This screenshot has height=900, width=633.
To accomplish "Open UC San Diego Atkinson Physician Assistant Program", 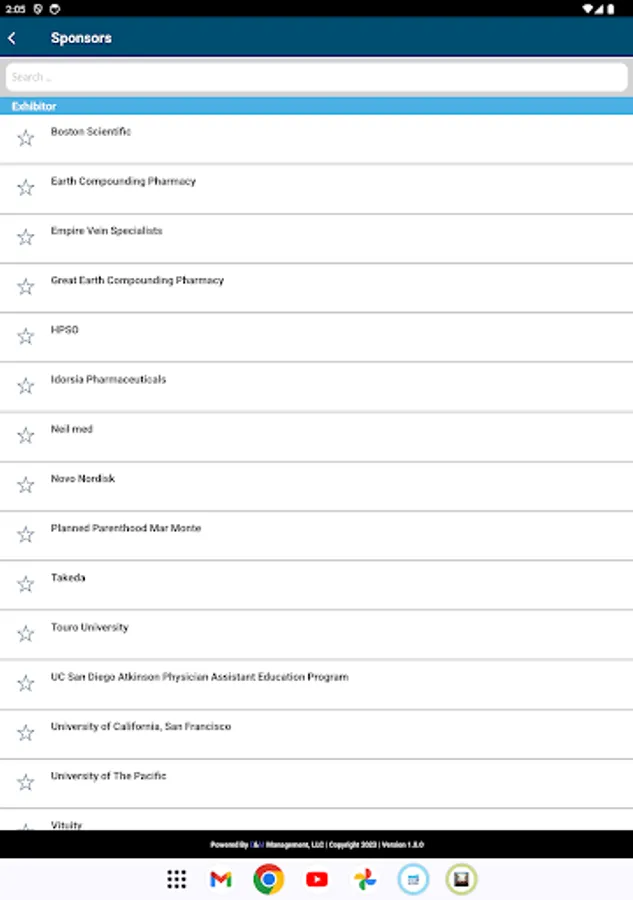I will [199, 678].
